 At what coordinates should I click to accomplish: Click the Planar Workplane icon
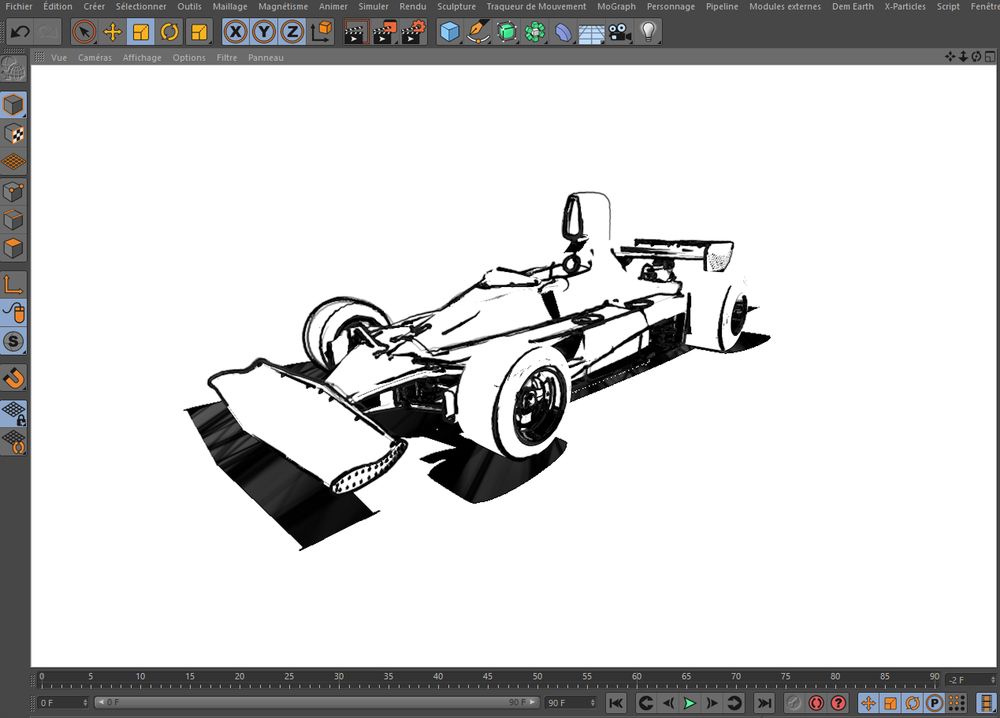(13, 442)
